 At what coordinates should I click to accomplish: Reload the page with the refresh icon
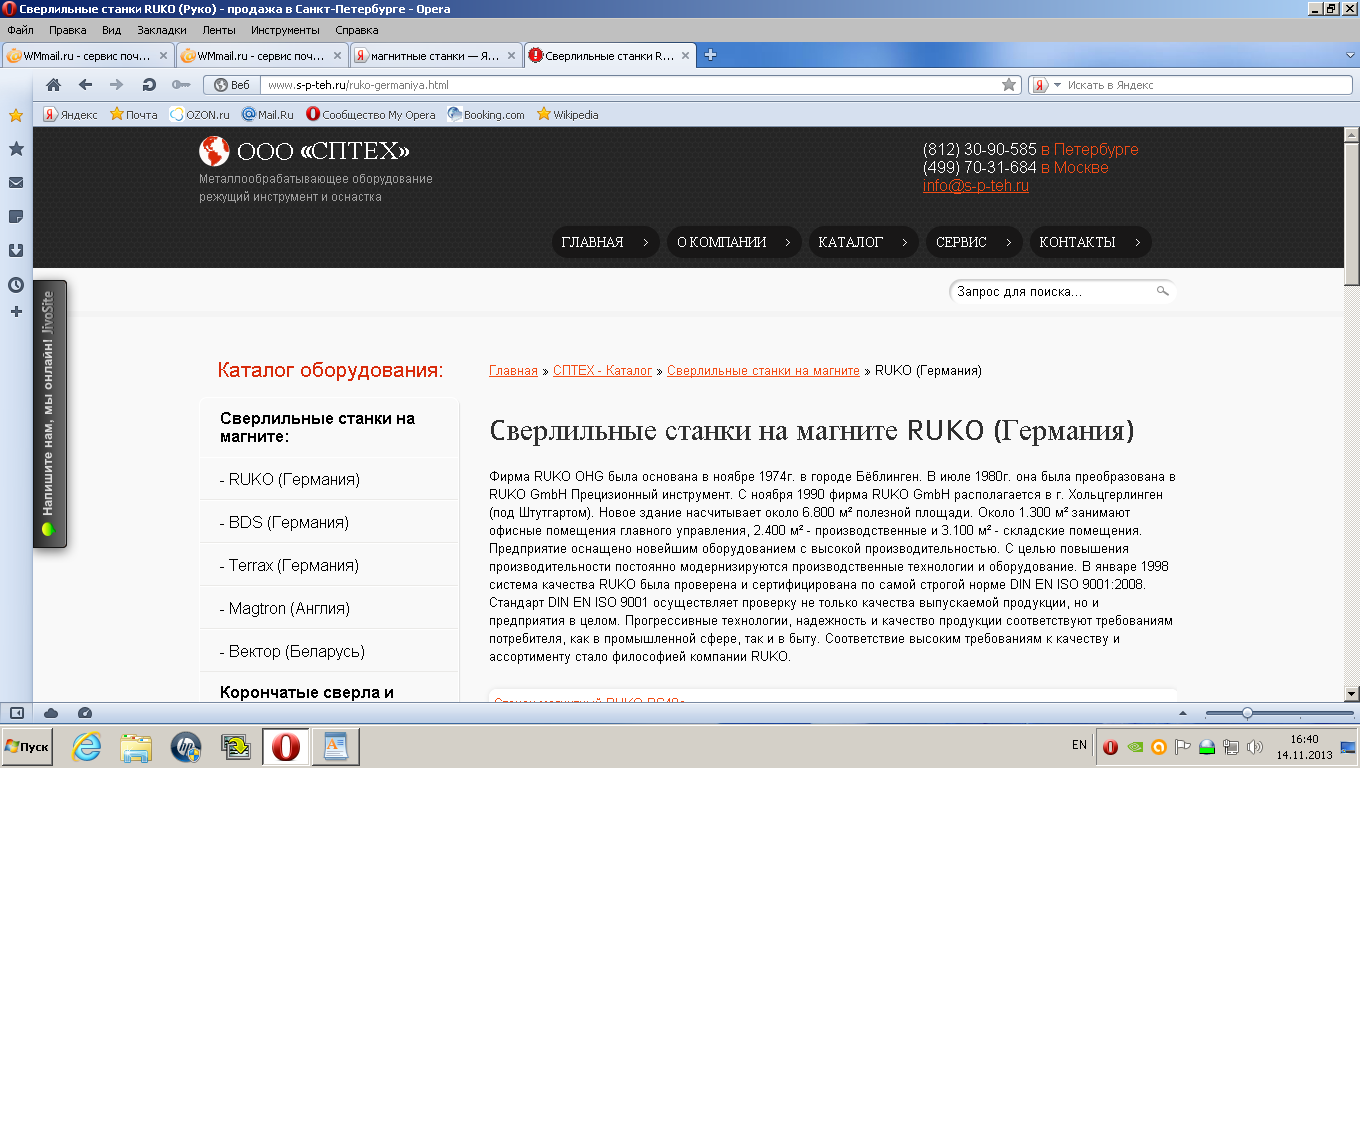click(149, 85)
